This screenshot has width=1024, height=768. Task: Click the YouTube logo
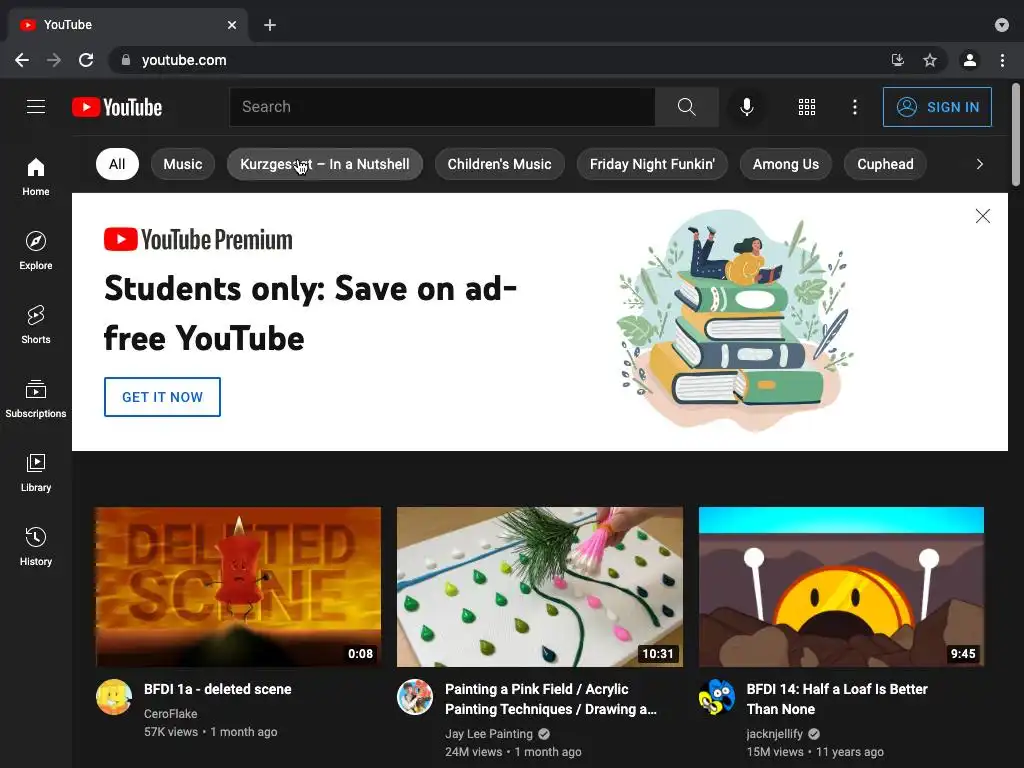point(117,107)
